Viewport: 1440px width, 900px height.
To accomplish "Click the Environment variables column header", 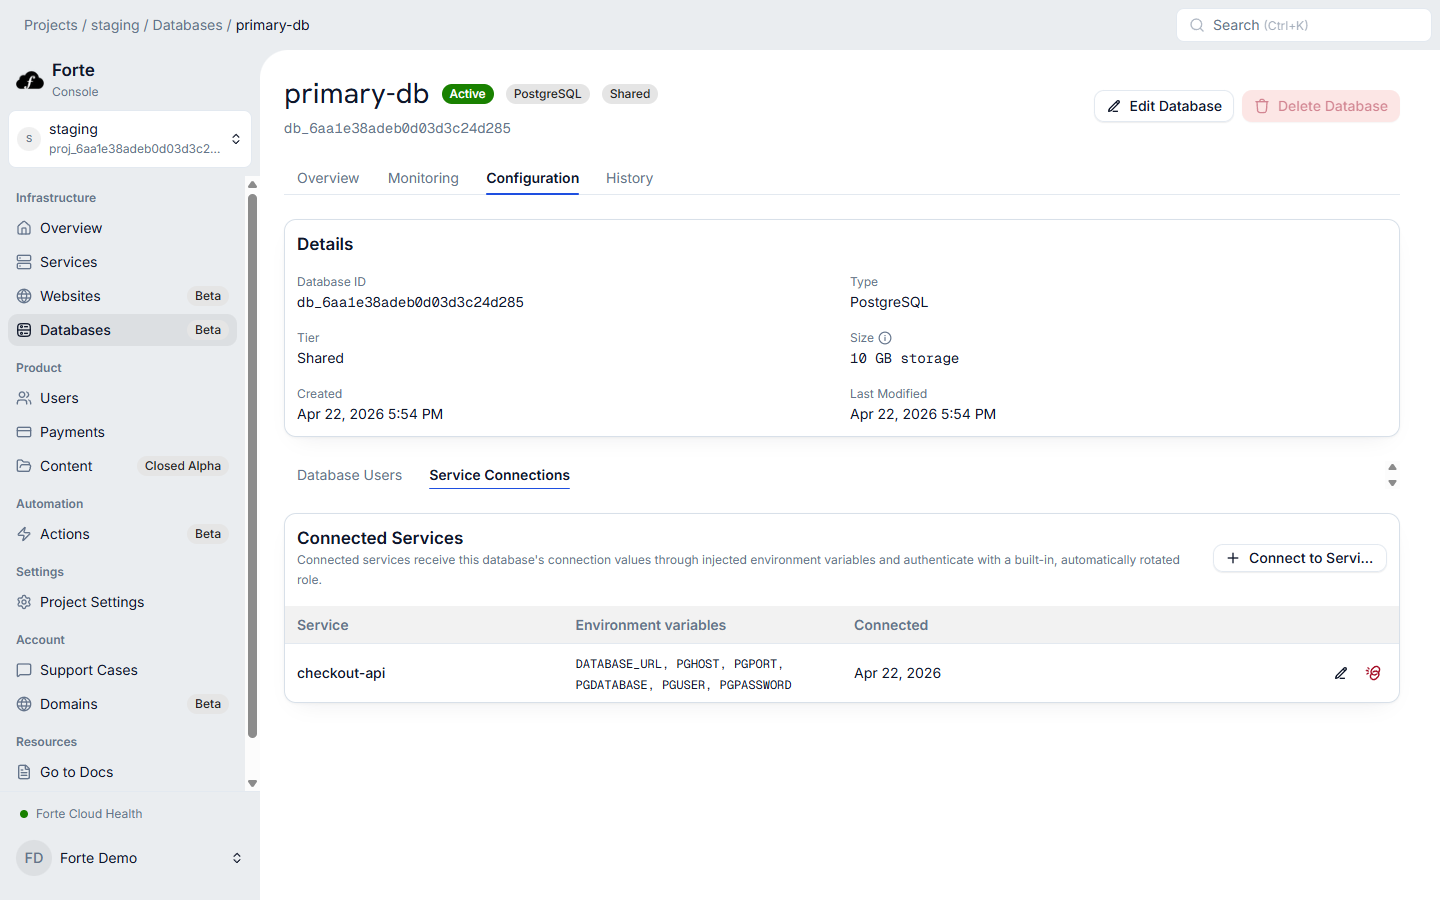I will point(651,625).
